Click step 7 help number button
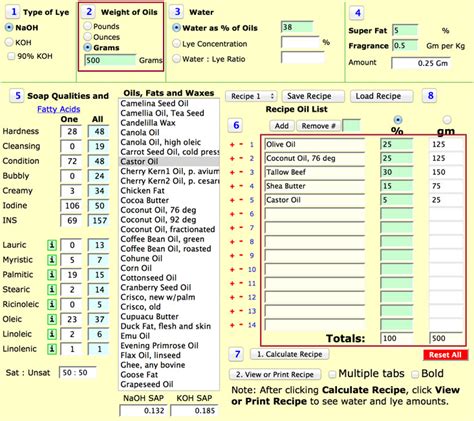 237,354
